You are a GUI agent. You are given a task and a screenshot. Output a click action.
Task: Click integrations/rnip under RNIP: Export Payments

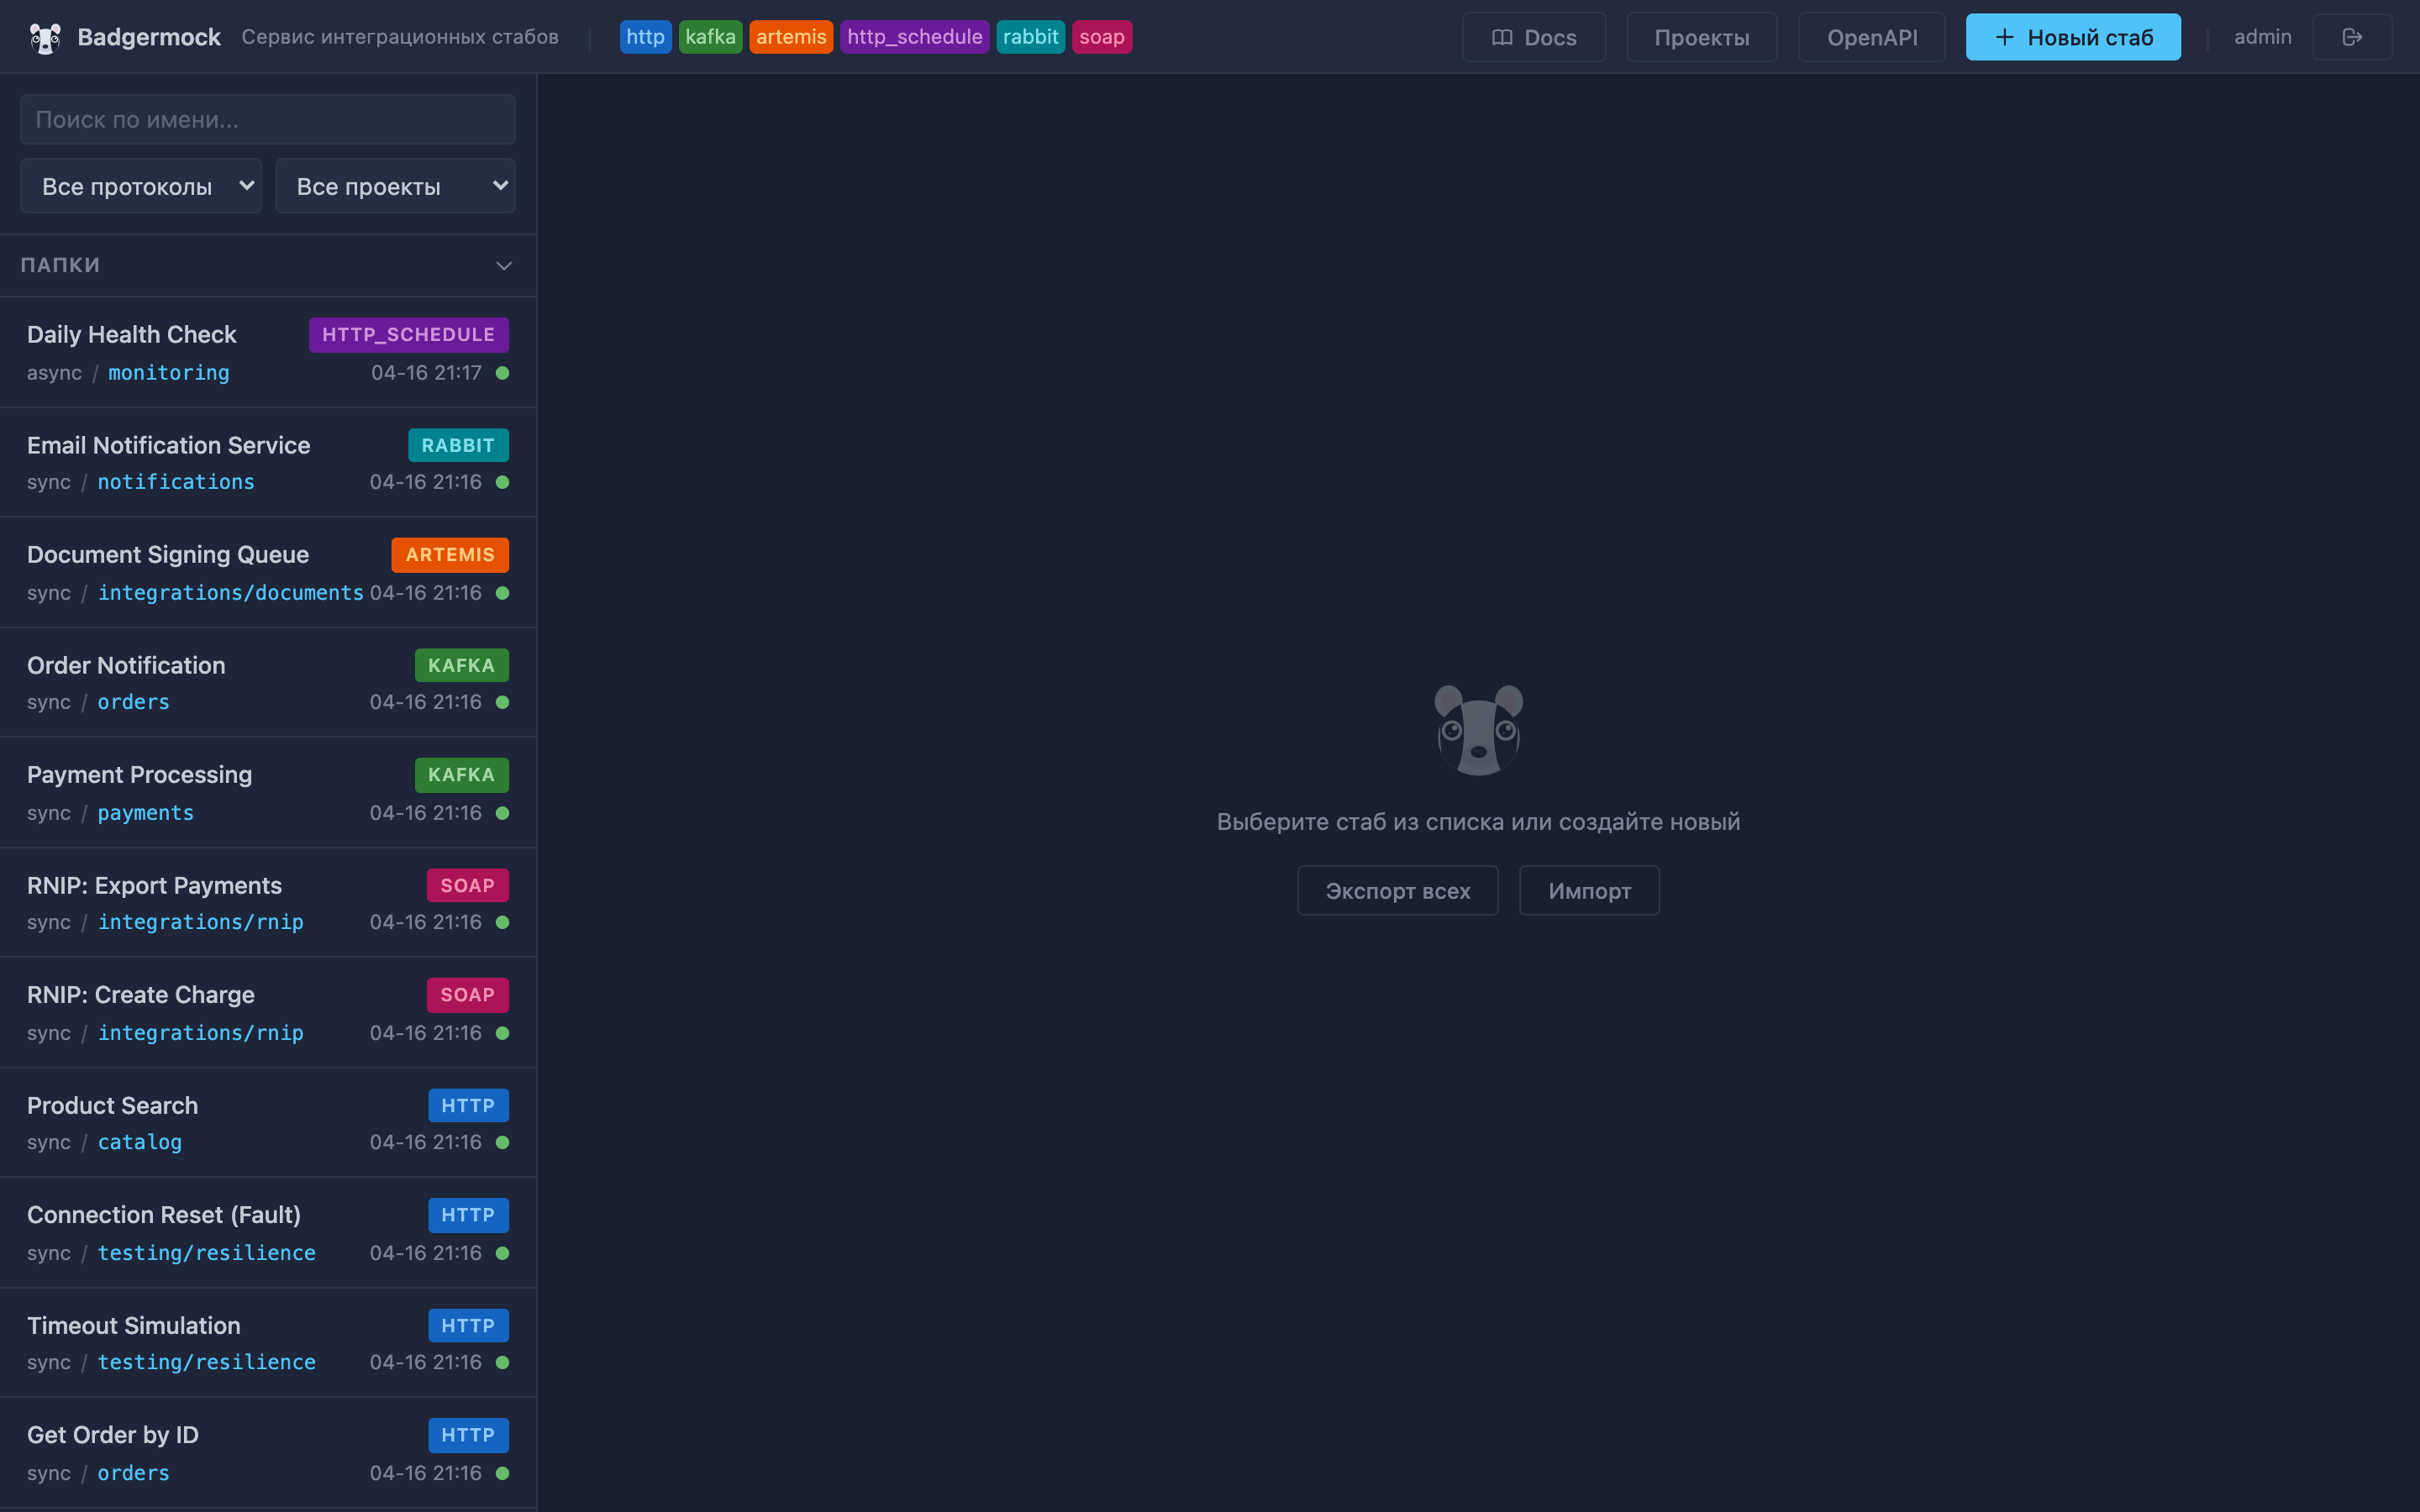pyautogui.click(x=201, y=922)
